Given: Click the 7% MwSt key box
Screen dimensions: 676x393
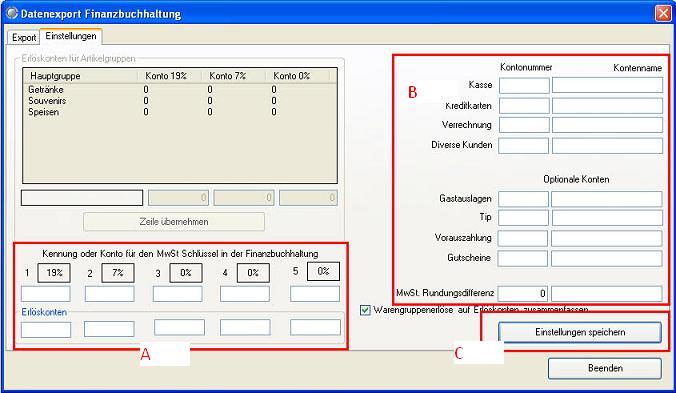Looking at the screenshot, I should click(118, 273).
